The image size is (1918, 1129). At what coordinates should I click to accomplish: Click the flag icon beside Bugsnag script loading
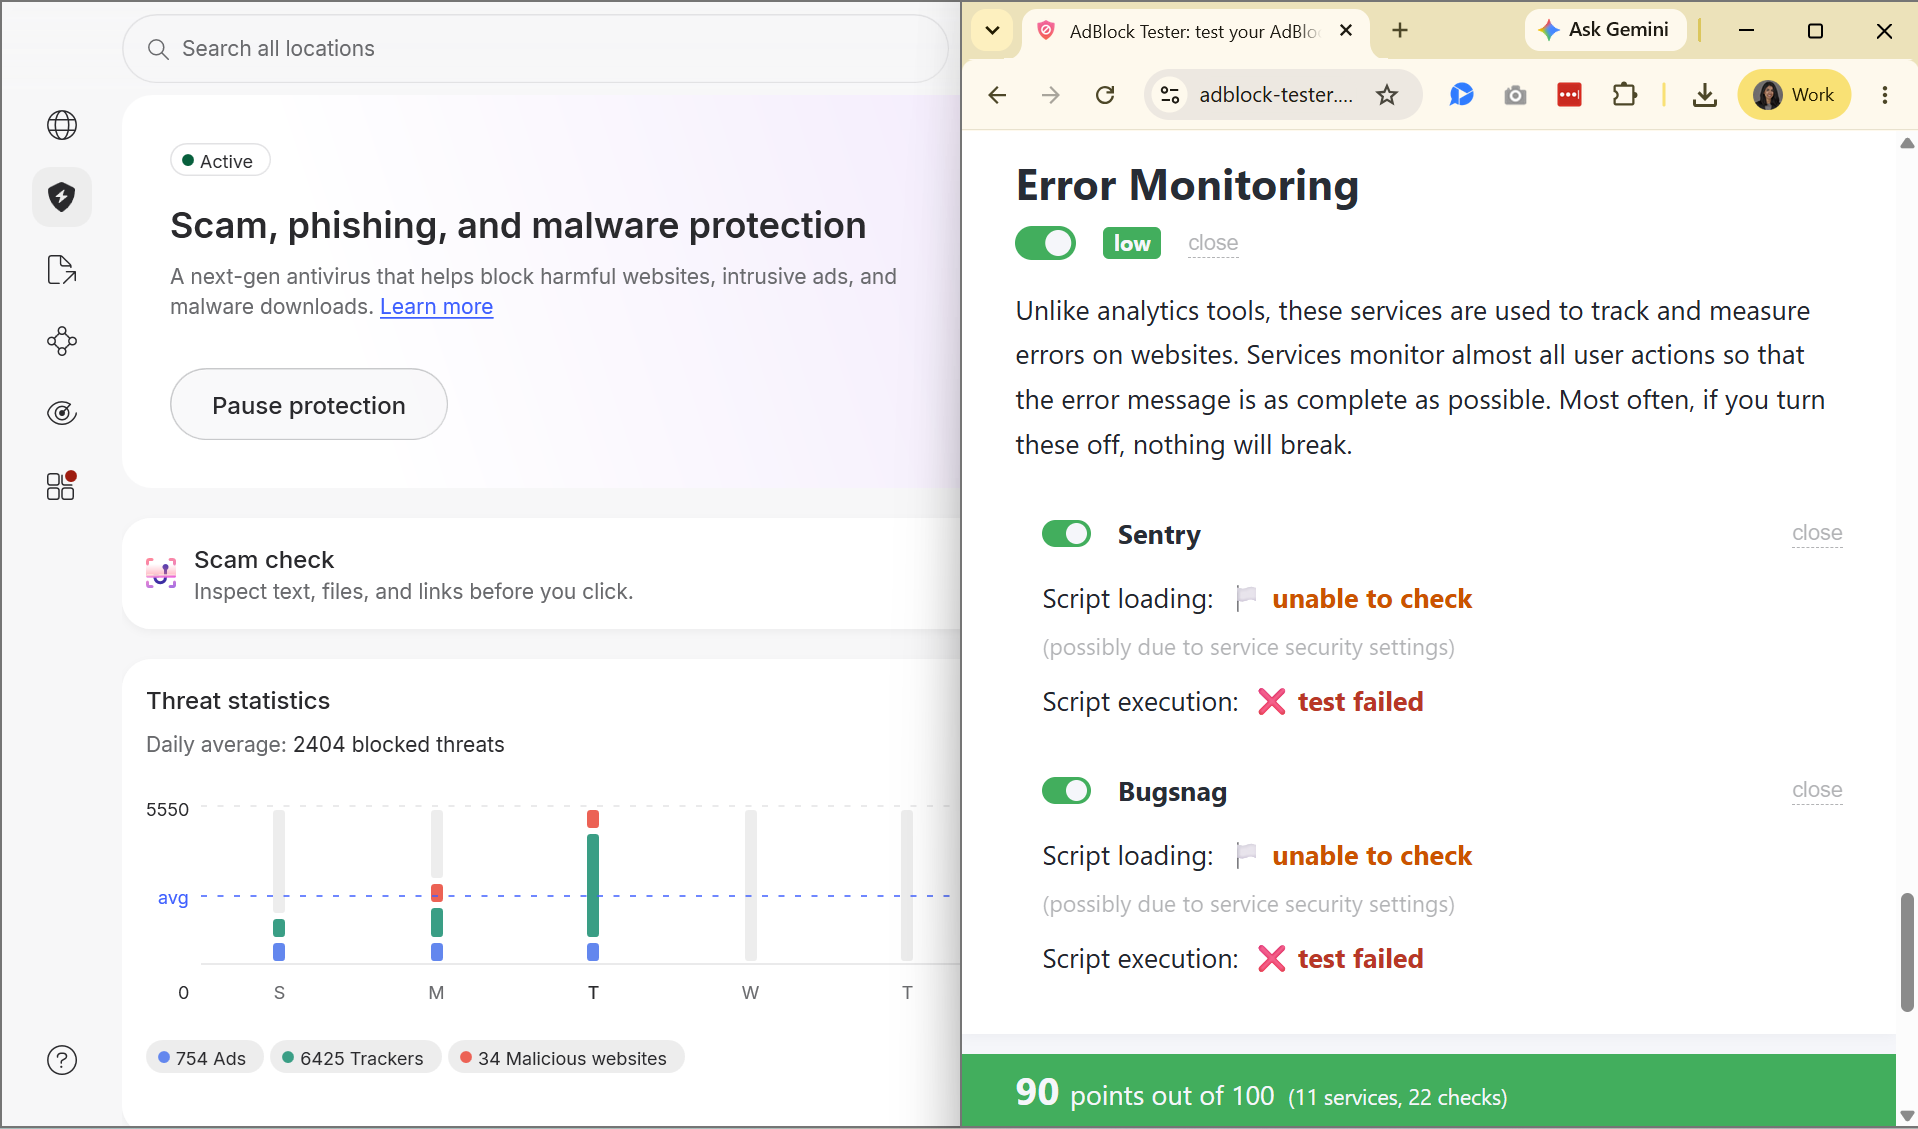1246,855
